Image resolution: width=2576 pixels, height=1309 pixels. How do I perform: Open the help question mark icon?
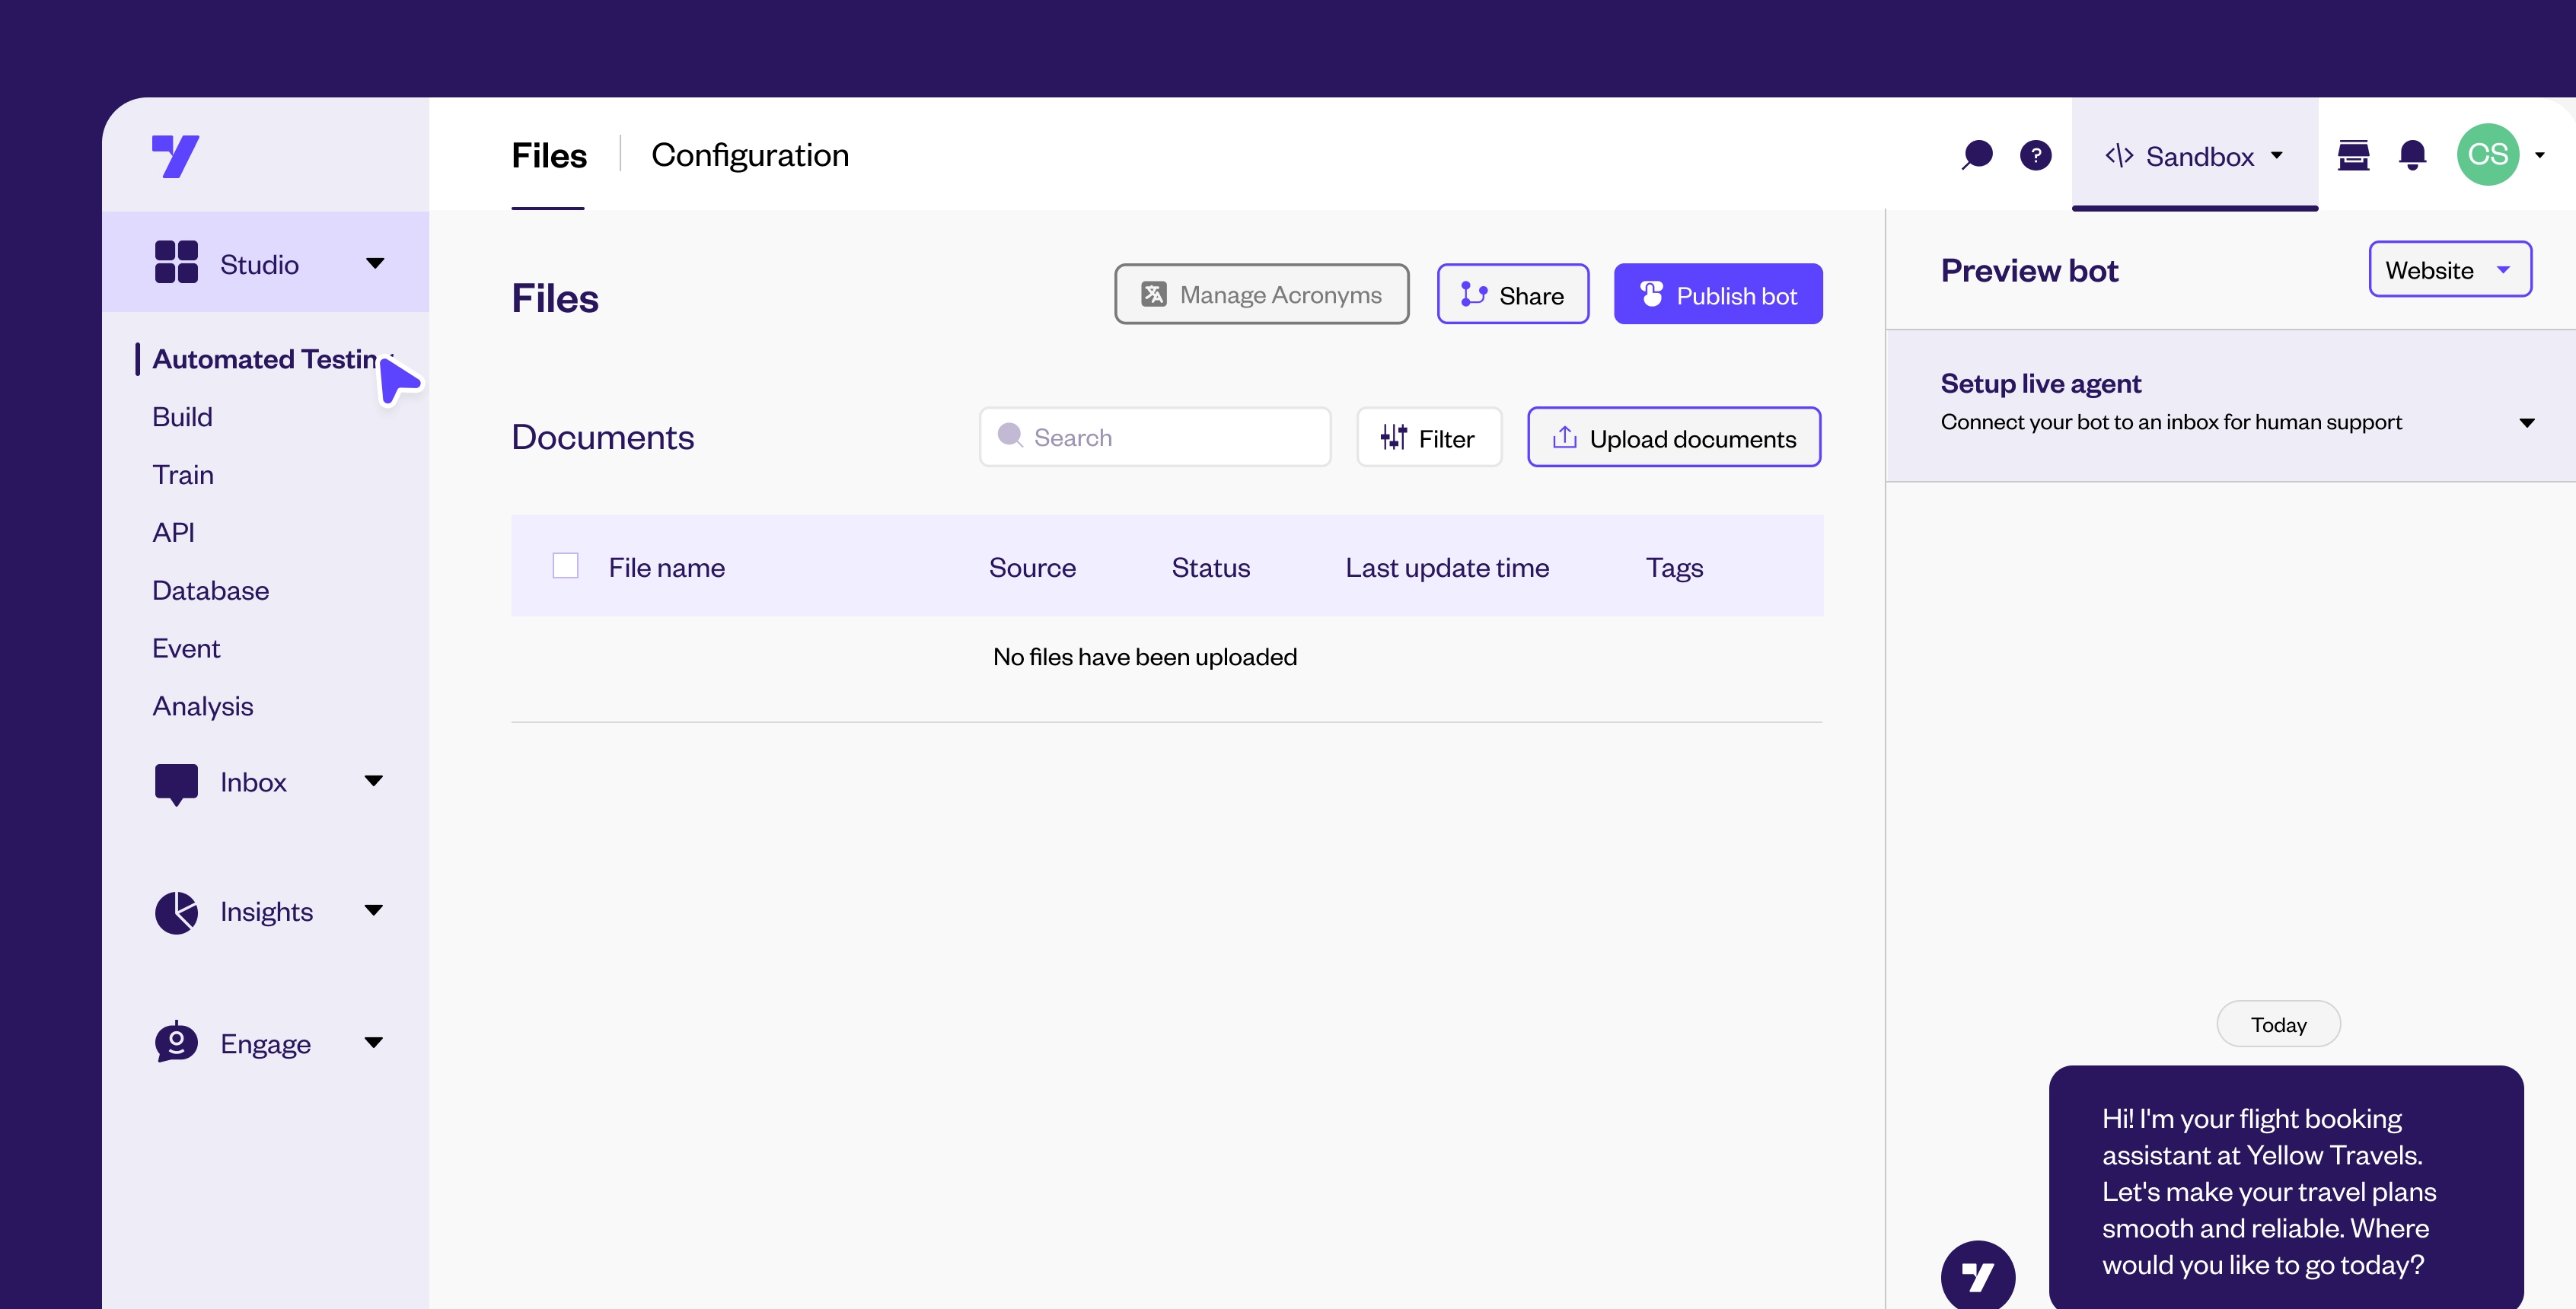(x=2035, y=155)
